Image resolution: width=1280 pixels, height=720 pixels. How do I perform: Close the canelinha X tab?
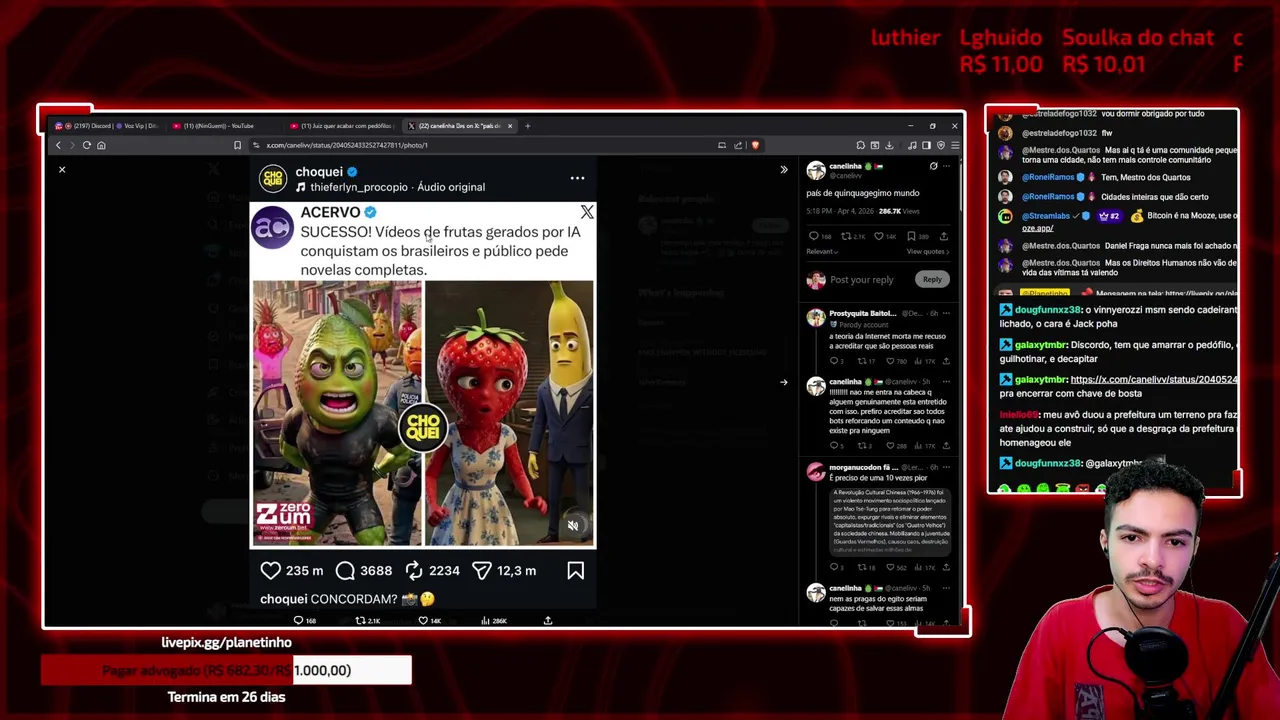click(x=510, y=126)
